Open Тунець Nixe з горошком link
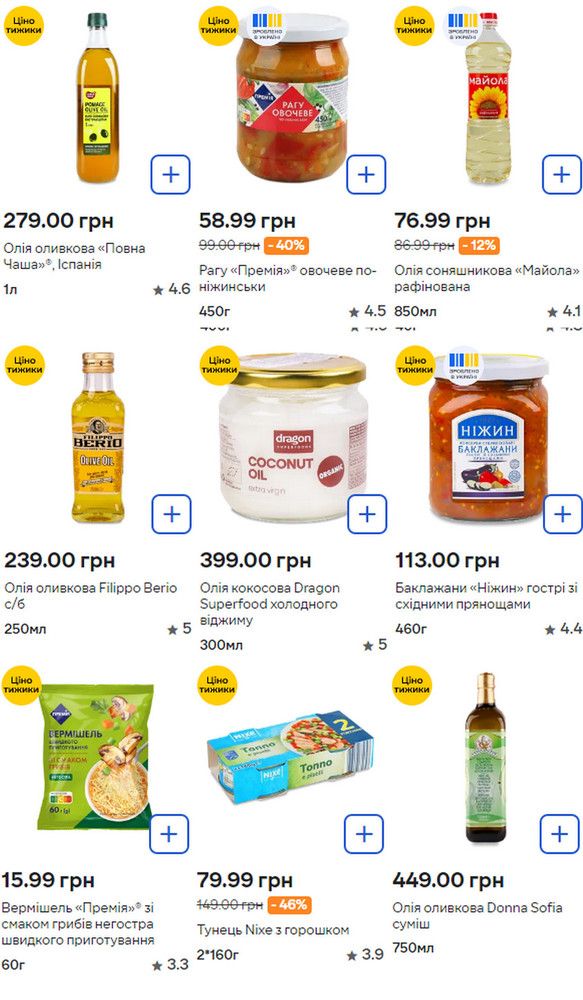This screenshot has width=583, height=1000. (x=273, y=930)
